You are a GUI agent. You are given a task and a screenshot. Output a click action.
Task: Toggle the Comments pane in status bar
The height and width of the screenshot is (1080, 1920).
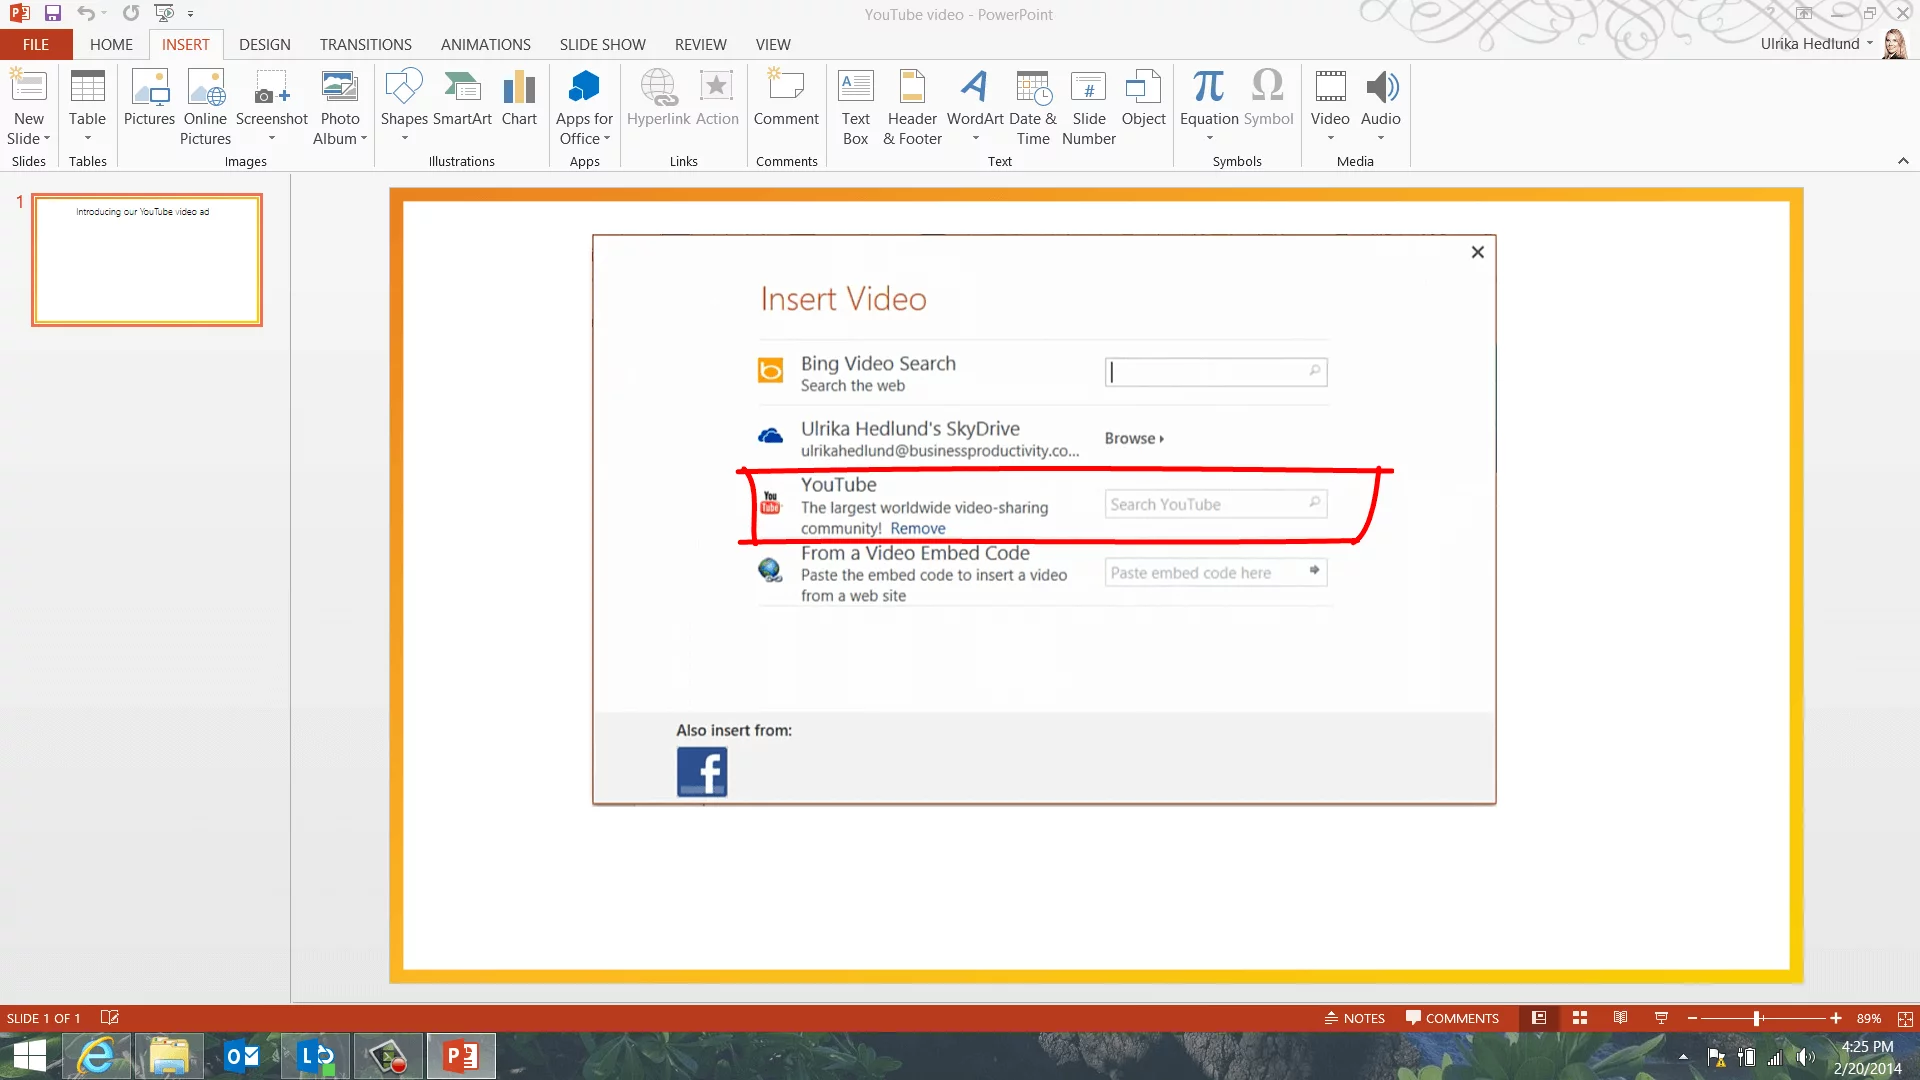(1452, 1018)
